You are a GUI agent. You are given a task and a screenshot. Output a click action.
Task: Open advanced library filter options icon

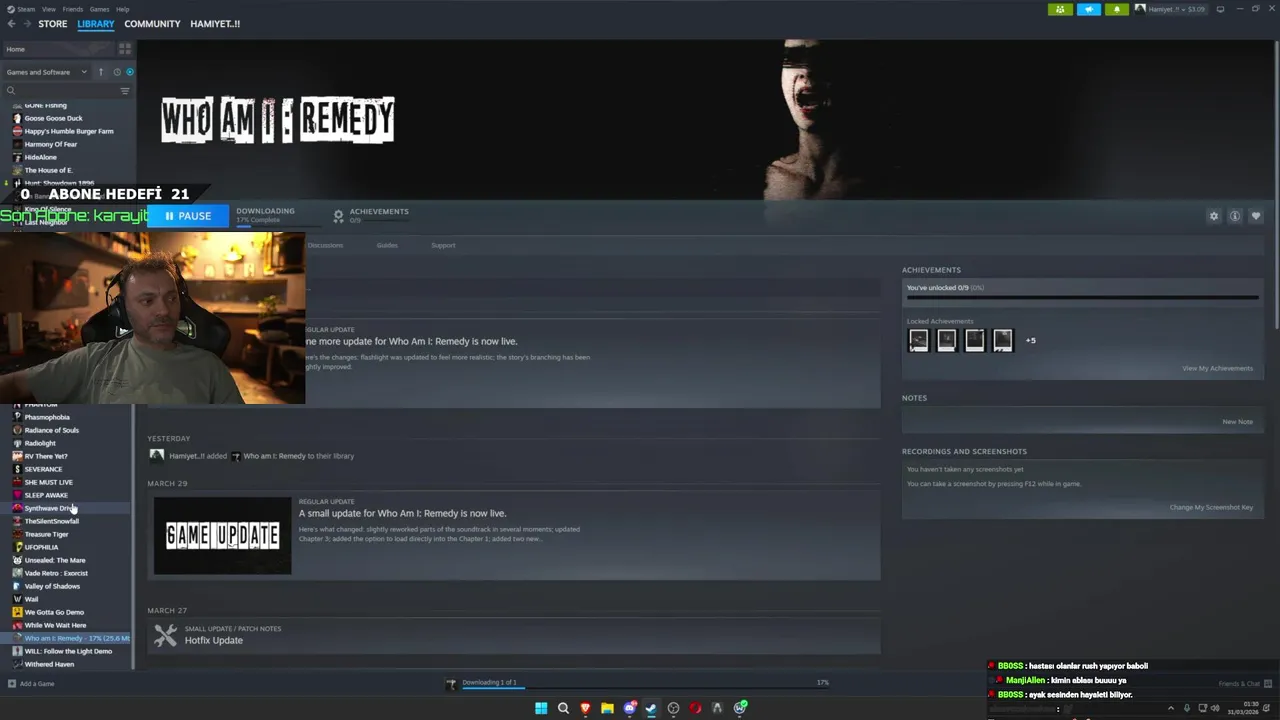(125, 91)
